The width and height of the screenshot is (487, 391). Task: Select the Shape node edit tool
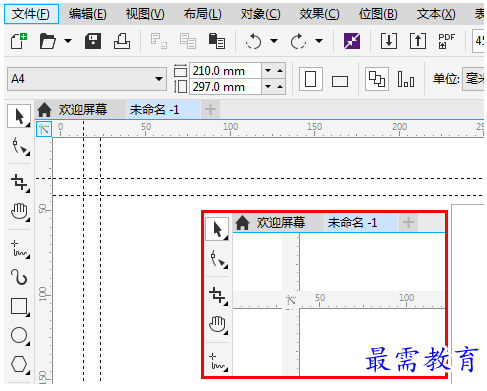[x=21, y=146]
